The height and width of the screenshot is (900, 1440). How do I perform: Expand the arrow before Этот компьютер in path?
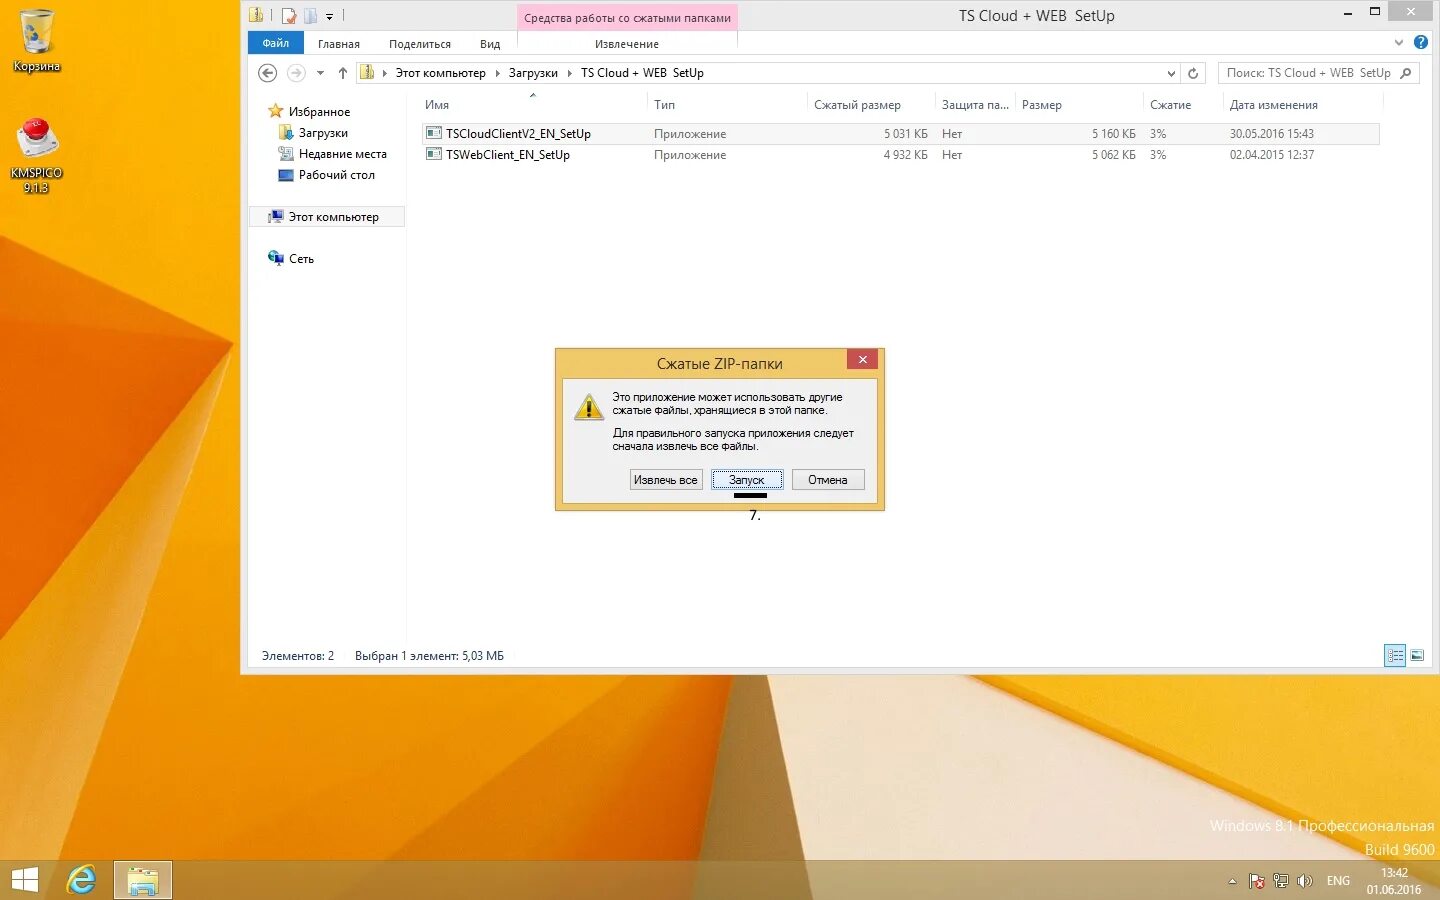pyautogui.click(x=384, y=73)
